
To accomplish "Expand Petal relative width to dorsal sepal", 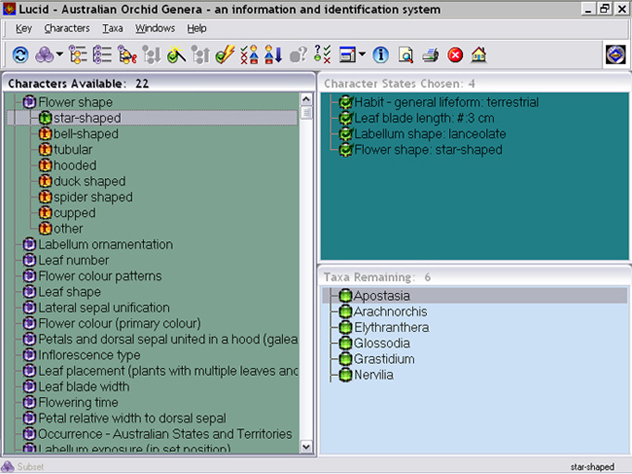I will coord(29,418).
